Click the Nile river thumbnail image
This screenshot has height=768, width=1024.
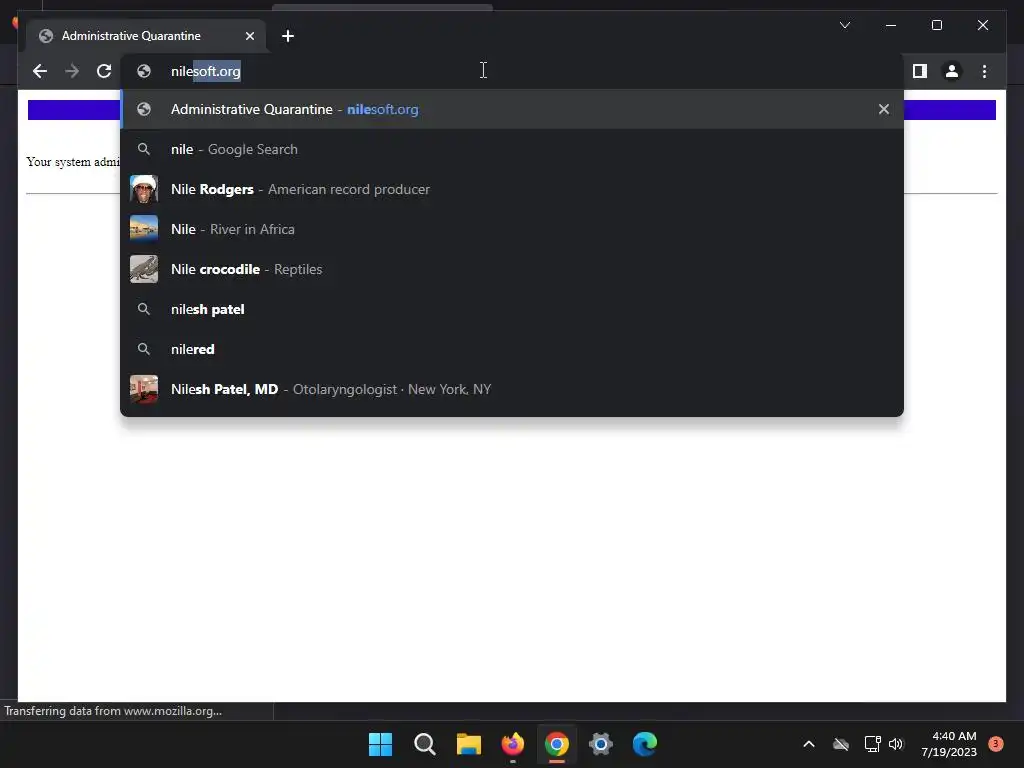pos(144,229)
